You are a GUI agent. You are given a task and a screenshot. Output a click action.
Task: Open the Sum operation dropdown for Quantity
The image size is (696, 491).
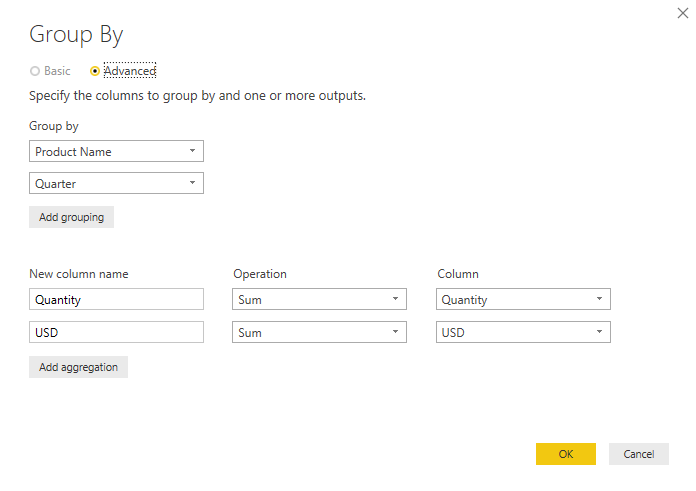click(319, 300)
